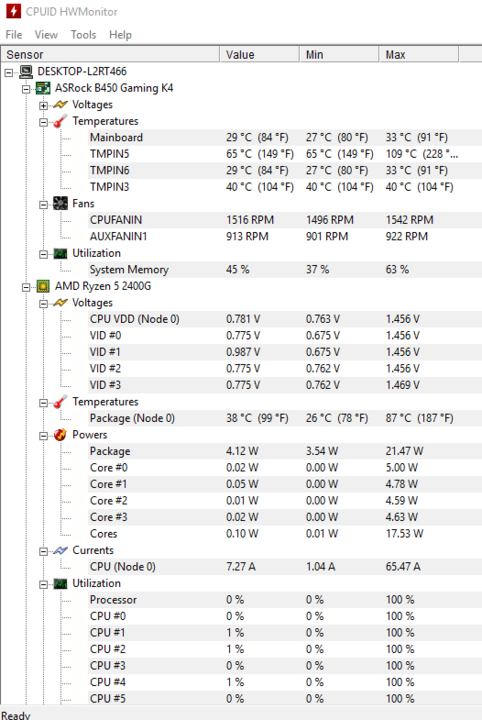This screenshot has width=482, height=720.
Task: Select the DESKTOP-L2RT466 computer icon
Action: [26, 72]
